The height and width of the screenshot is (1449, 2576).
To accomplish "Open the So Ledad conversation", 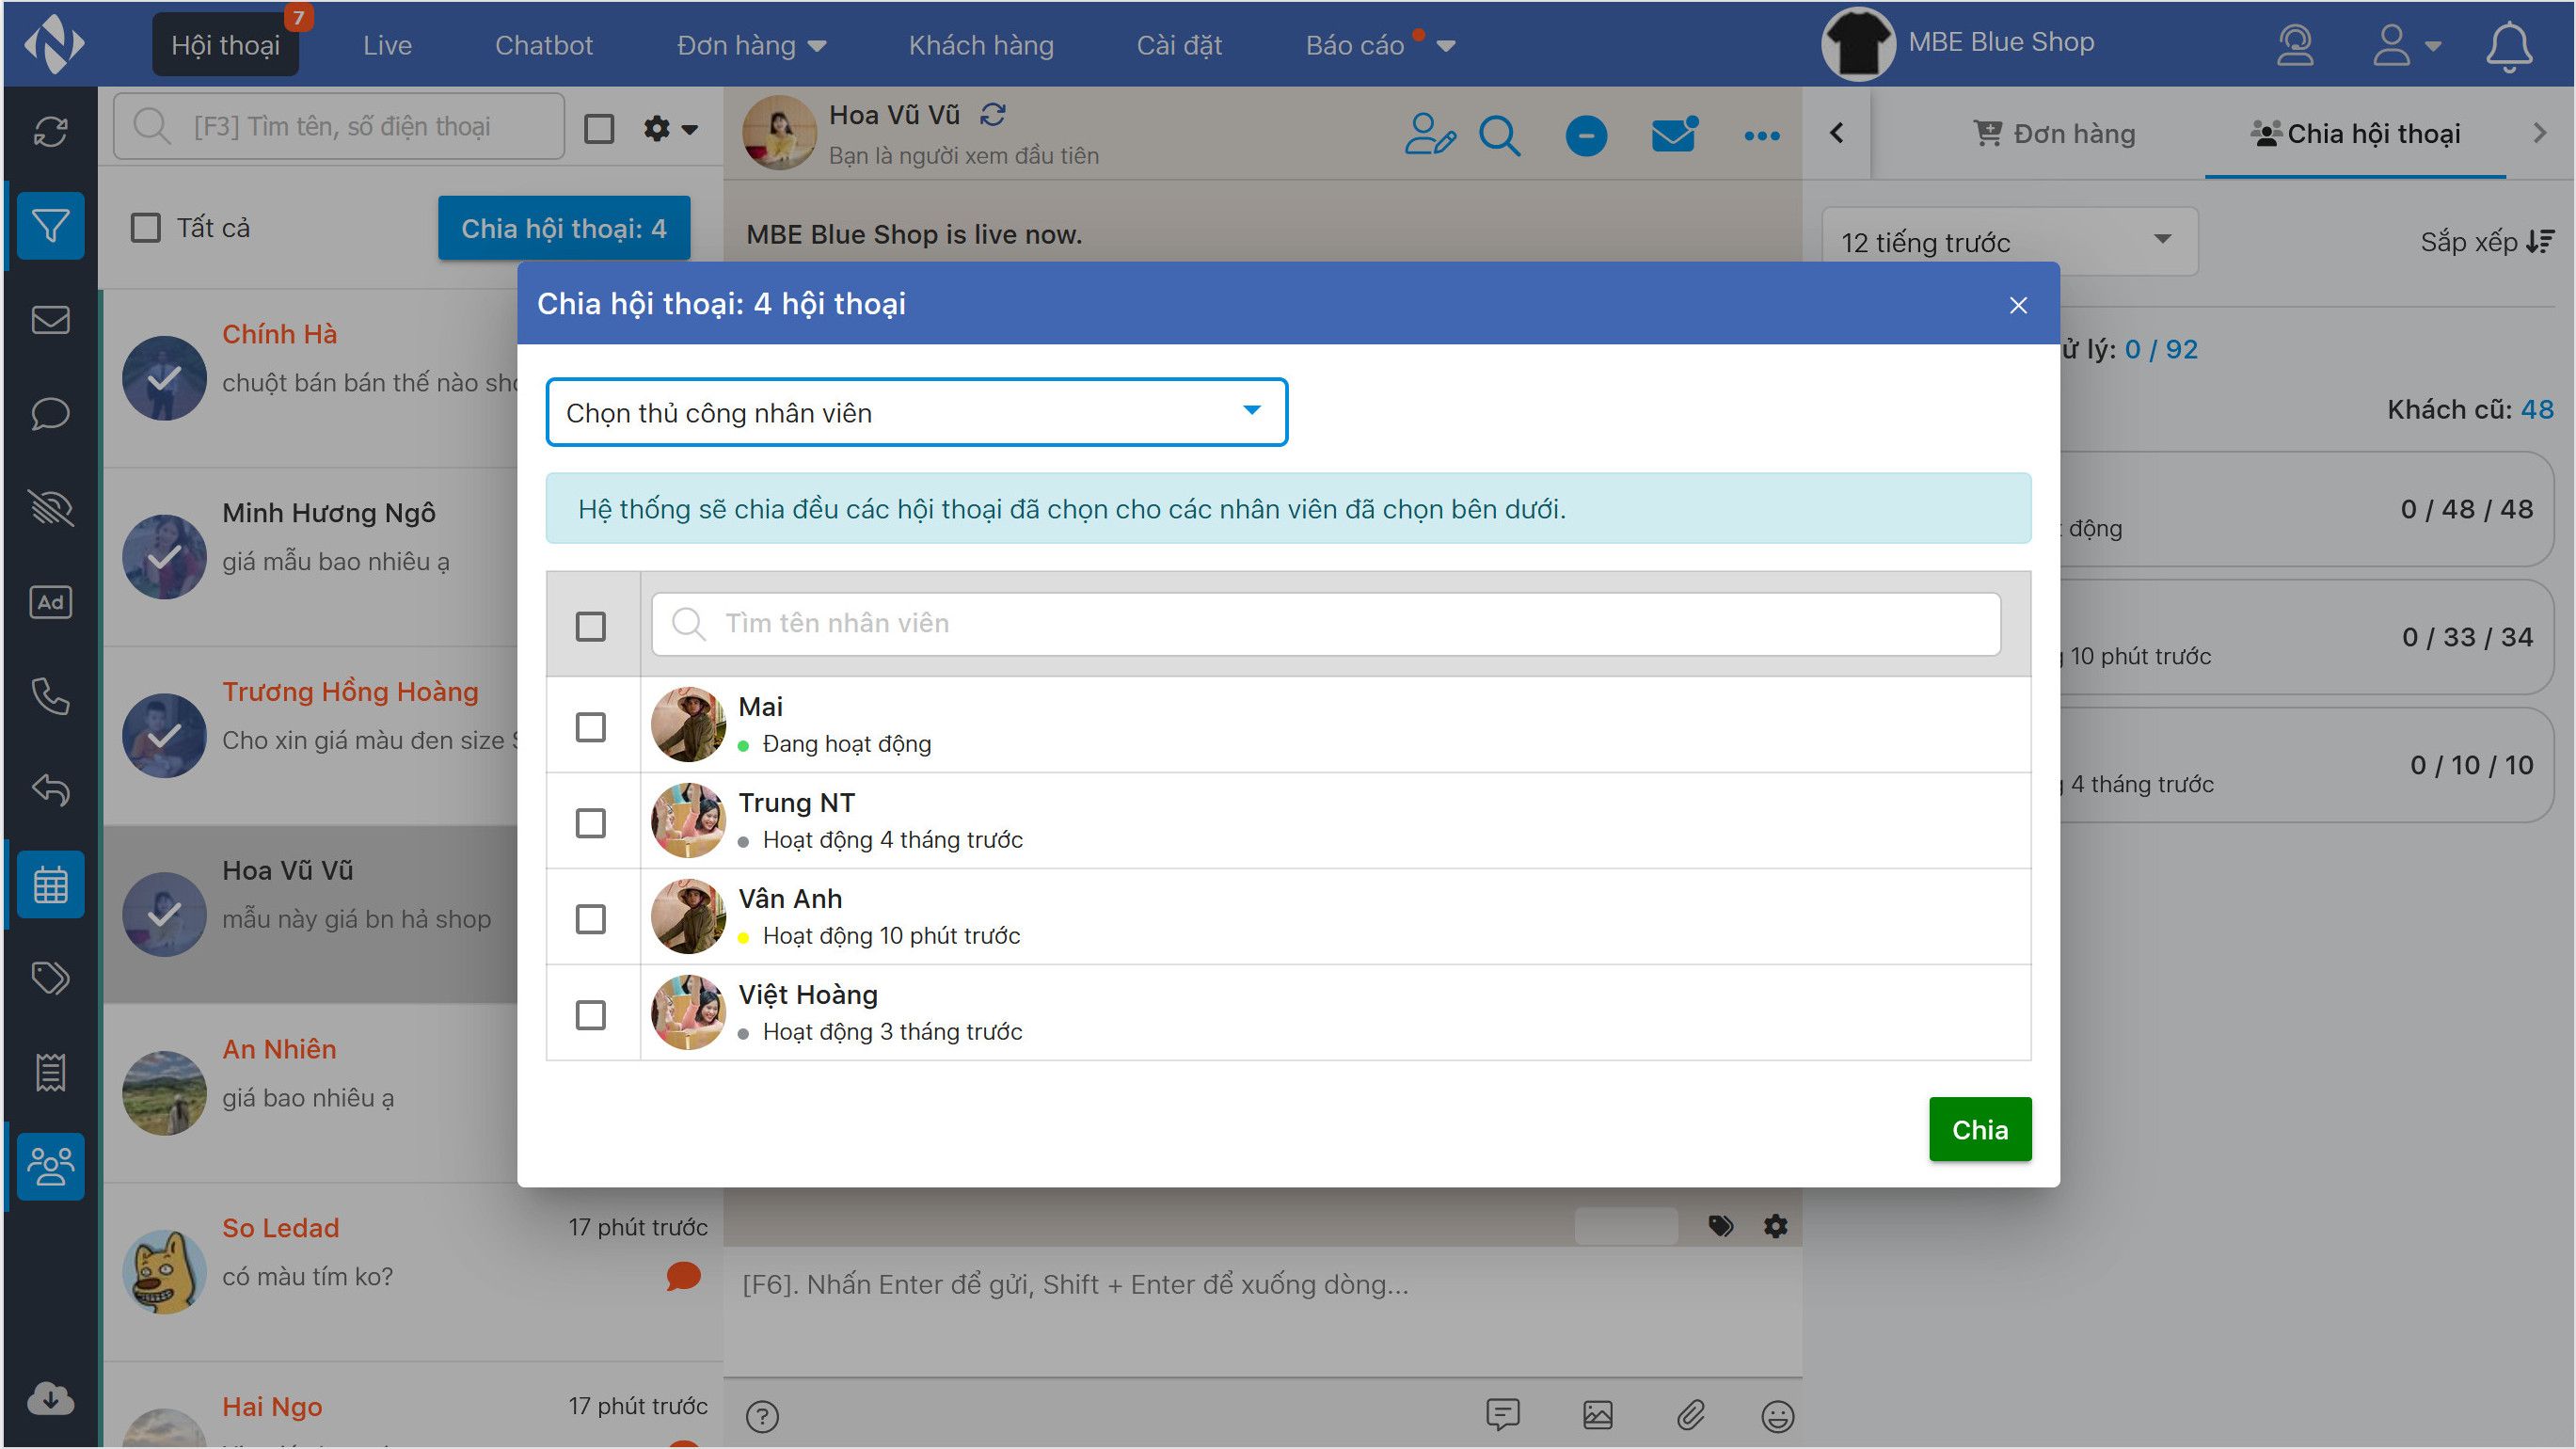I will point(413,1272).
